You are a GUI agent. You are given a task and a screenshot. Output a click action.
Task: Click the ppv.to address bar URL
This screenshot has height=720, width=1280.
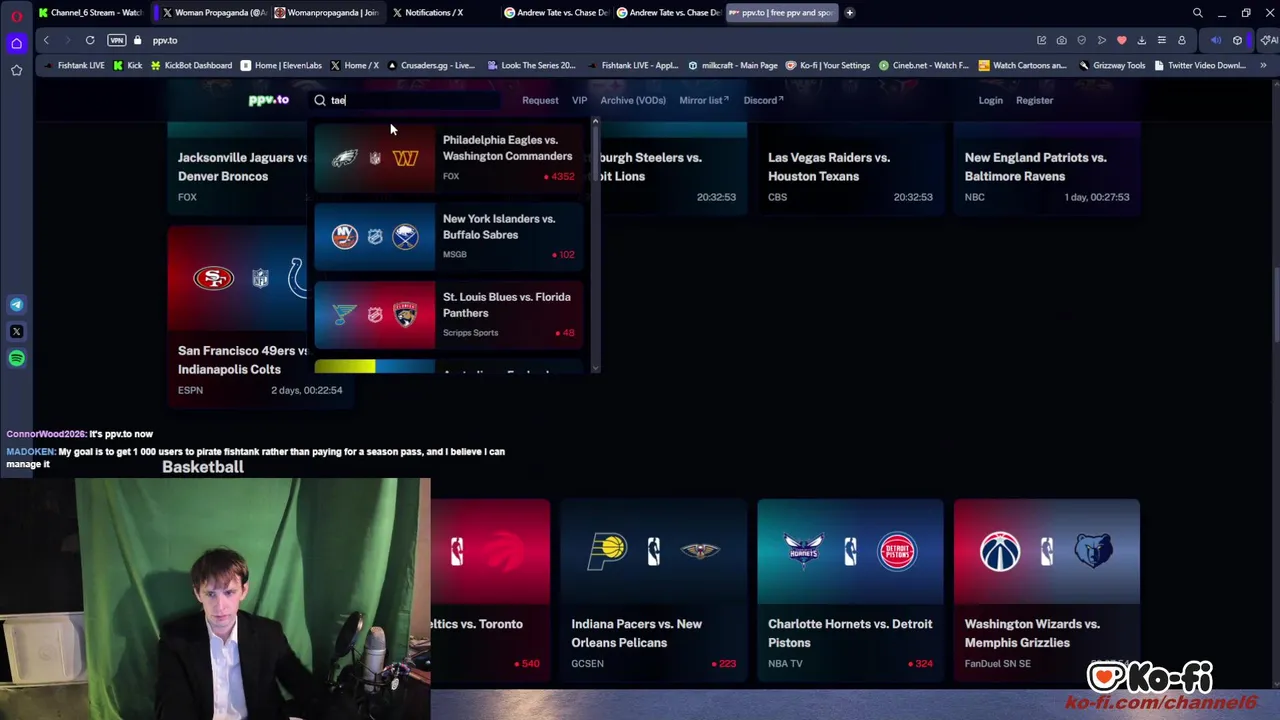[165, 40]
